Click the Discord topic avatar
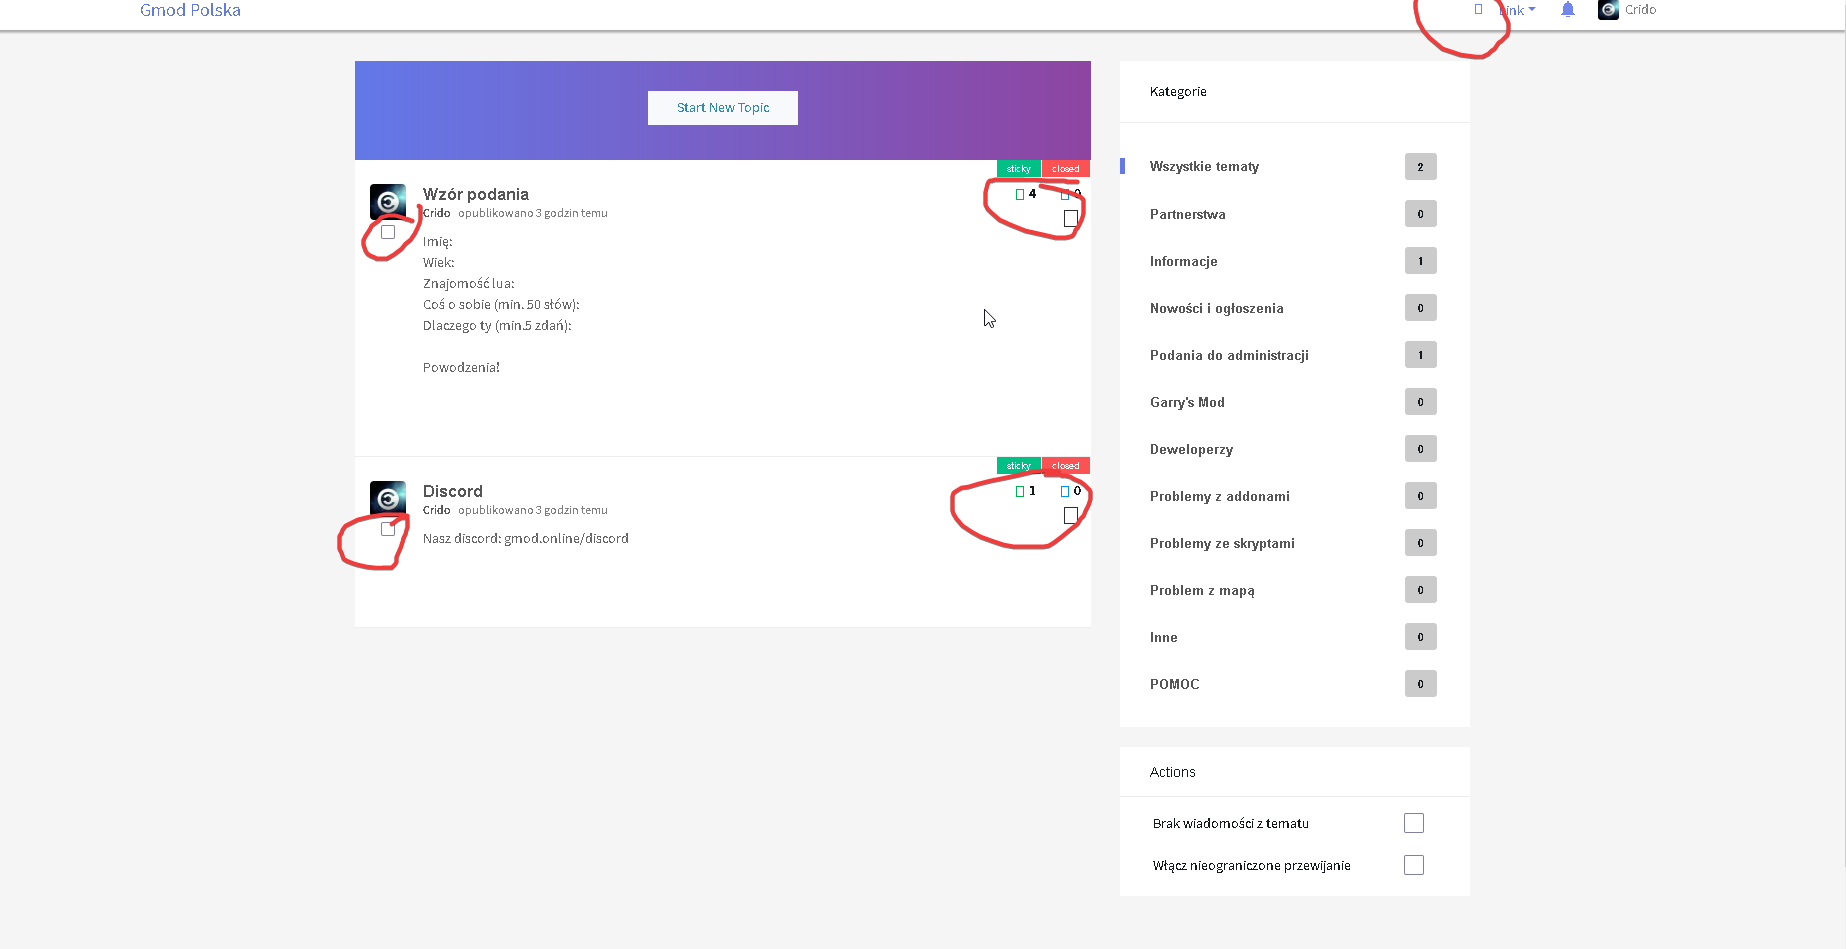The width and height of the screenshot is (1846, 949). click(x=388, y=497)
